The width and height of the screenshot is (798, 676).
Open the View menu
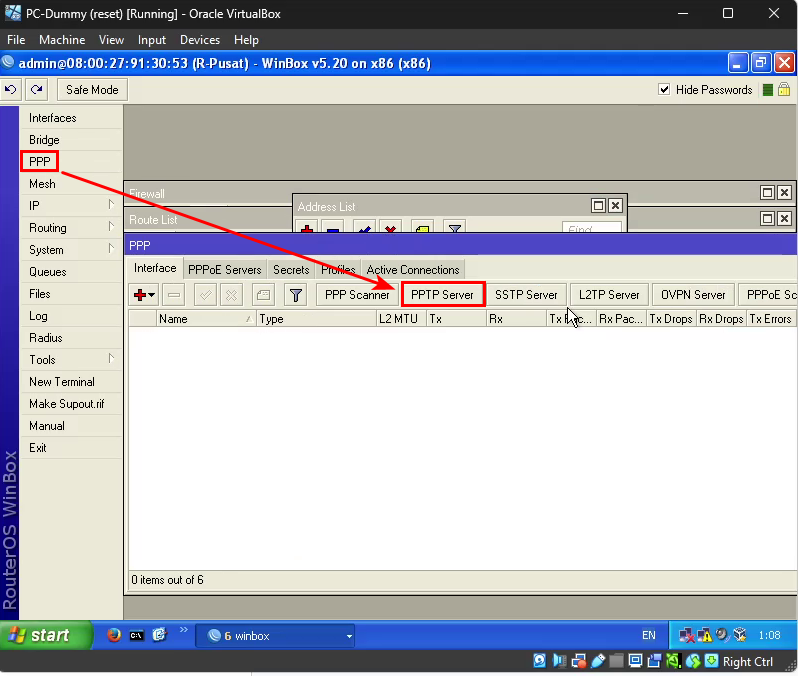(x=111, y=40)
